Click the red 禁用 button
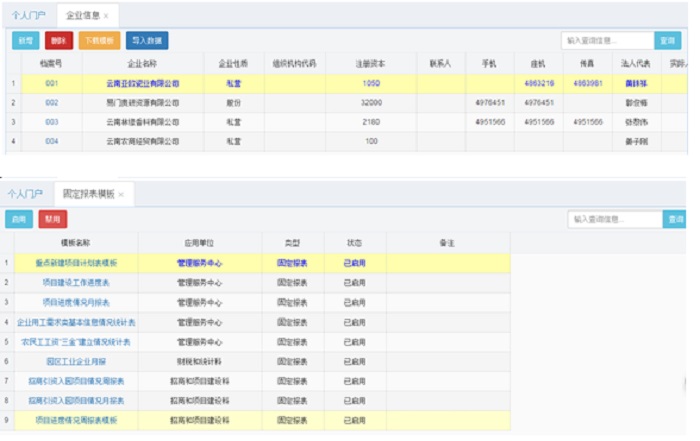 (x=53, y=219)
